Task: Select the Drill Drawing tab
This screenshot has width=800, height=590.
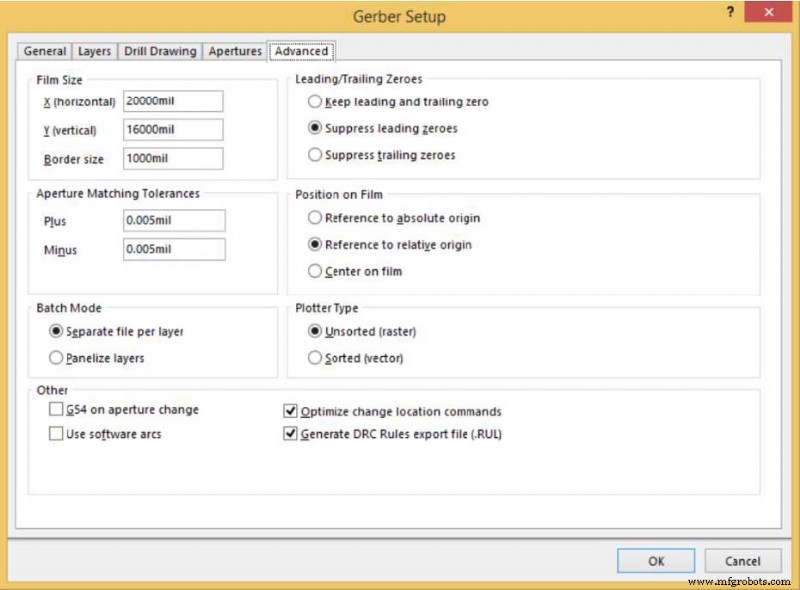Action: point(159,51)
